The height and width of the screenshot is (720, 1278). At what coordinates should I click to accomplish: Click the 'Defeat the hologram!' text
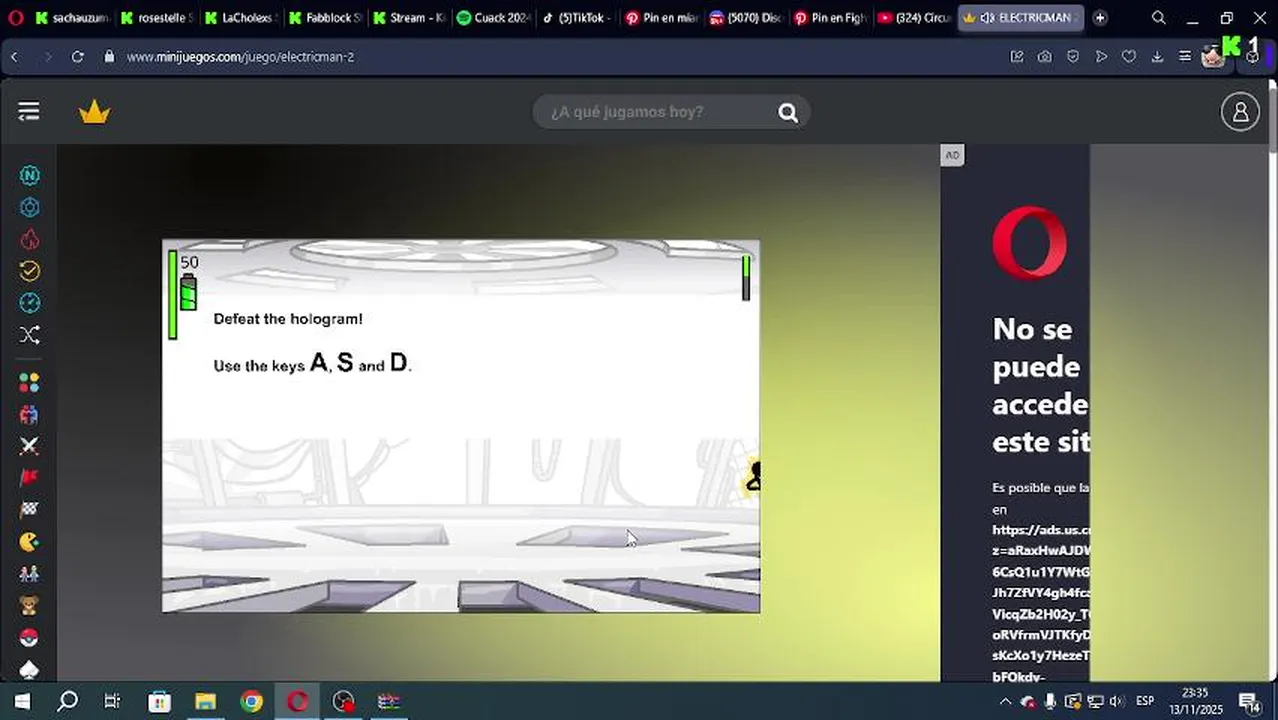[288, 319]
